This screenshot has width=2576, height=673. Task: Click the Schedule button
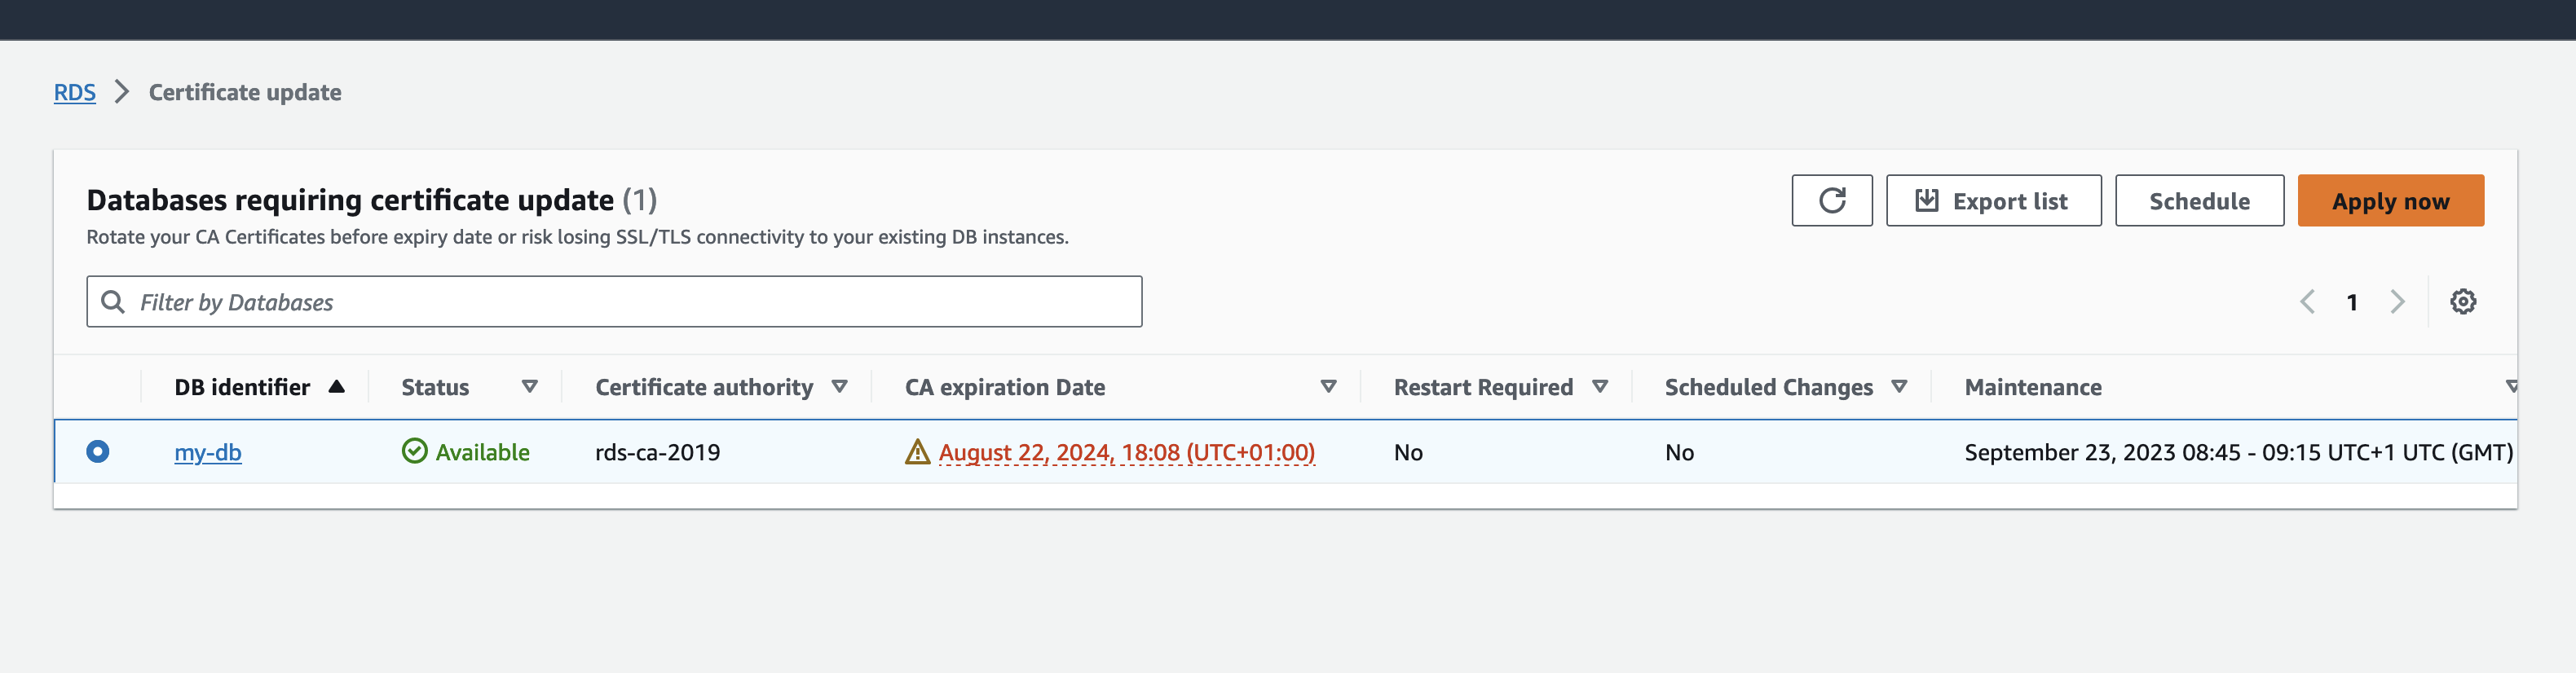pos(2199,201)
